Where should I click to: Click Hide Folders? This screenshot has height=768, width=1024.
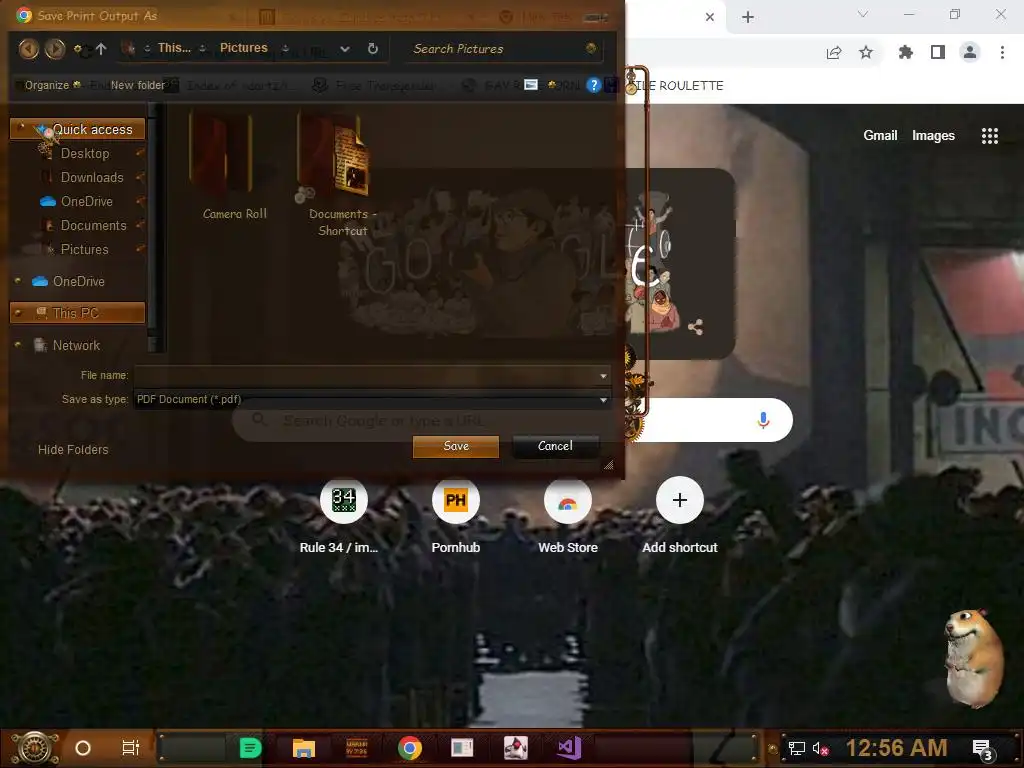click(x=73, y=449)
